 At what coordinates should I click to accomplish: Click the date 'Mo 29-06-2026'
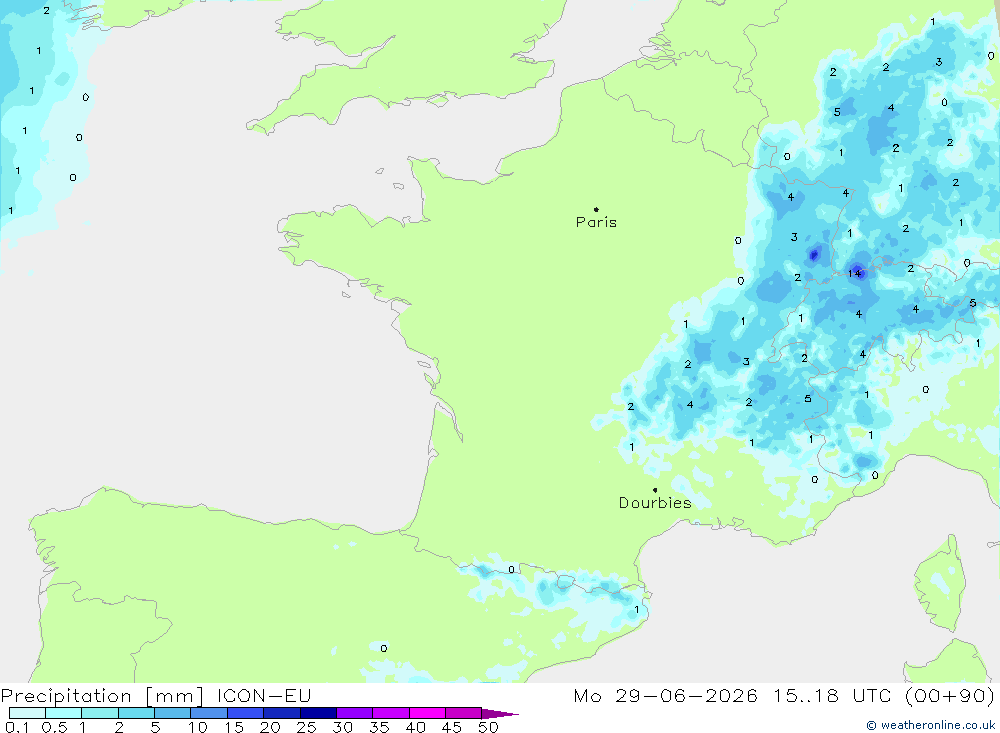(665, 696)
